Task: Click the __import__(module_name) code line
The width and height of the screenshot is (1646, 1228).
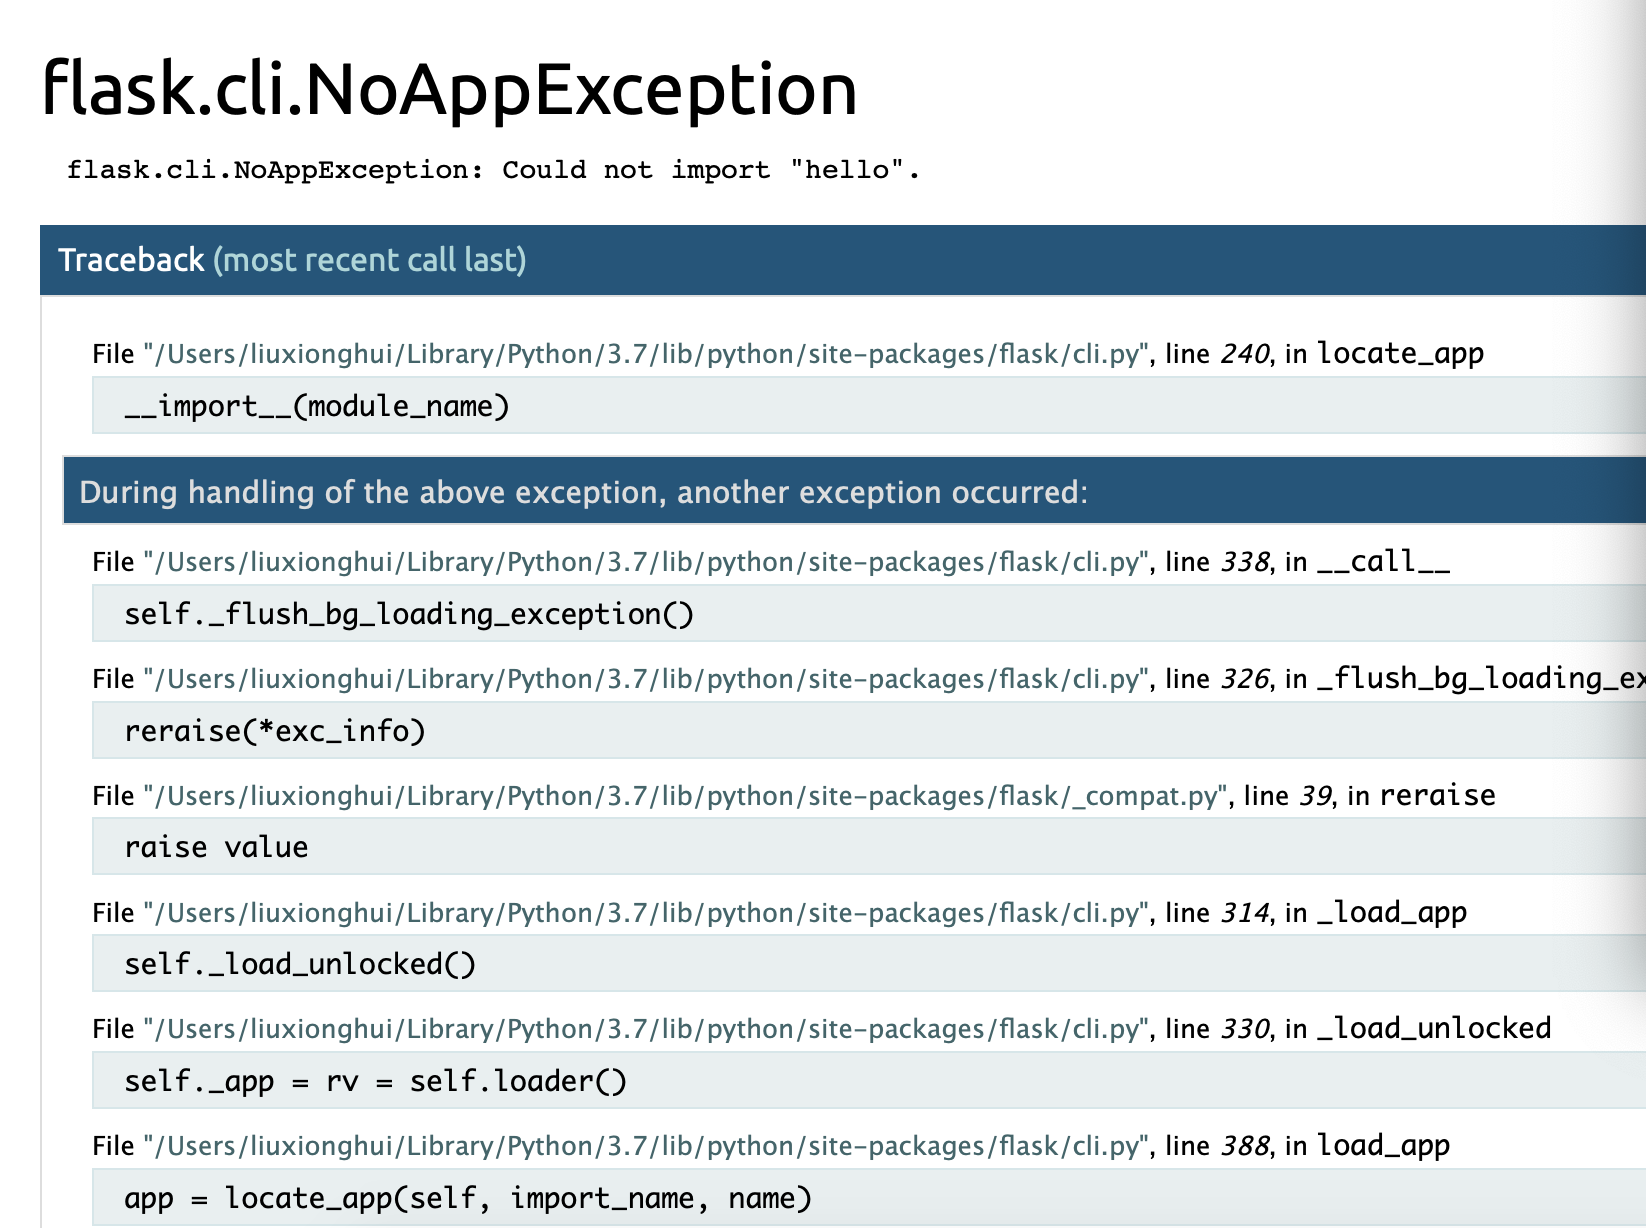Action: [x=869, y=406]
